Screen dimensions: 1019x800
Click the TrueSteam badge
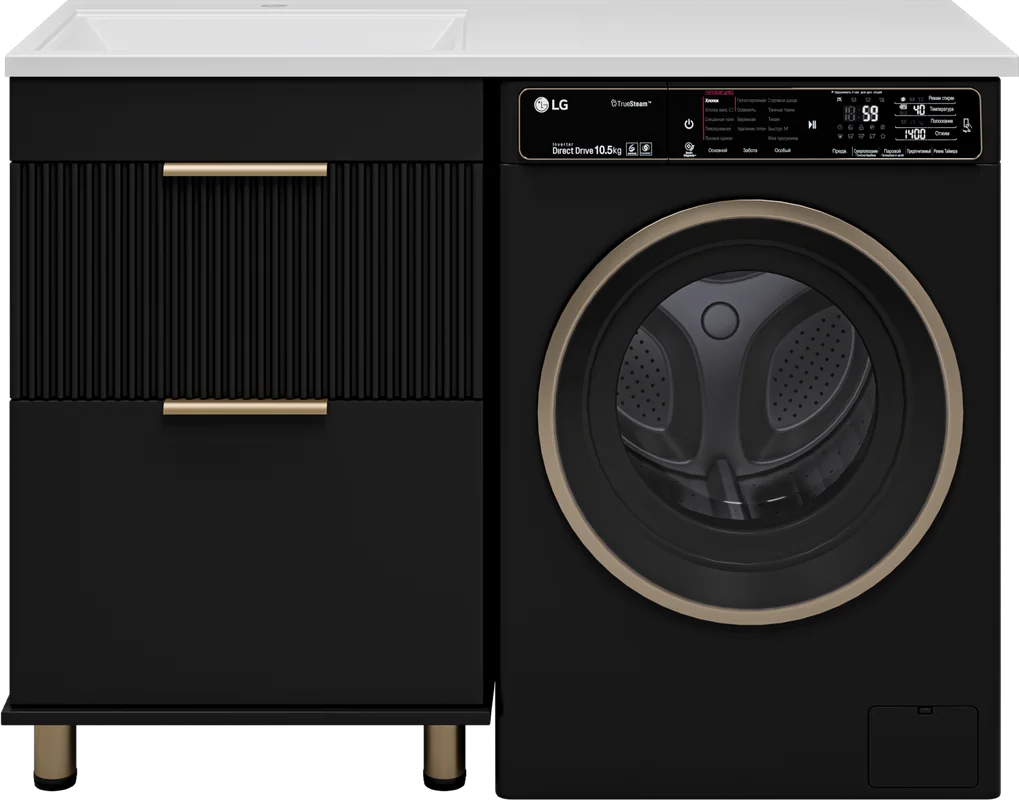point(631,103)
